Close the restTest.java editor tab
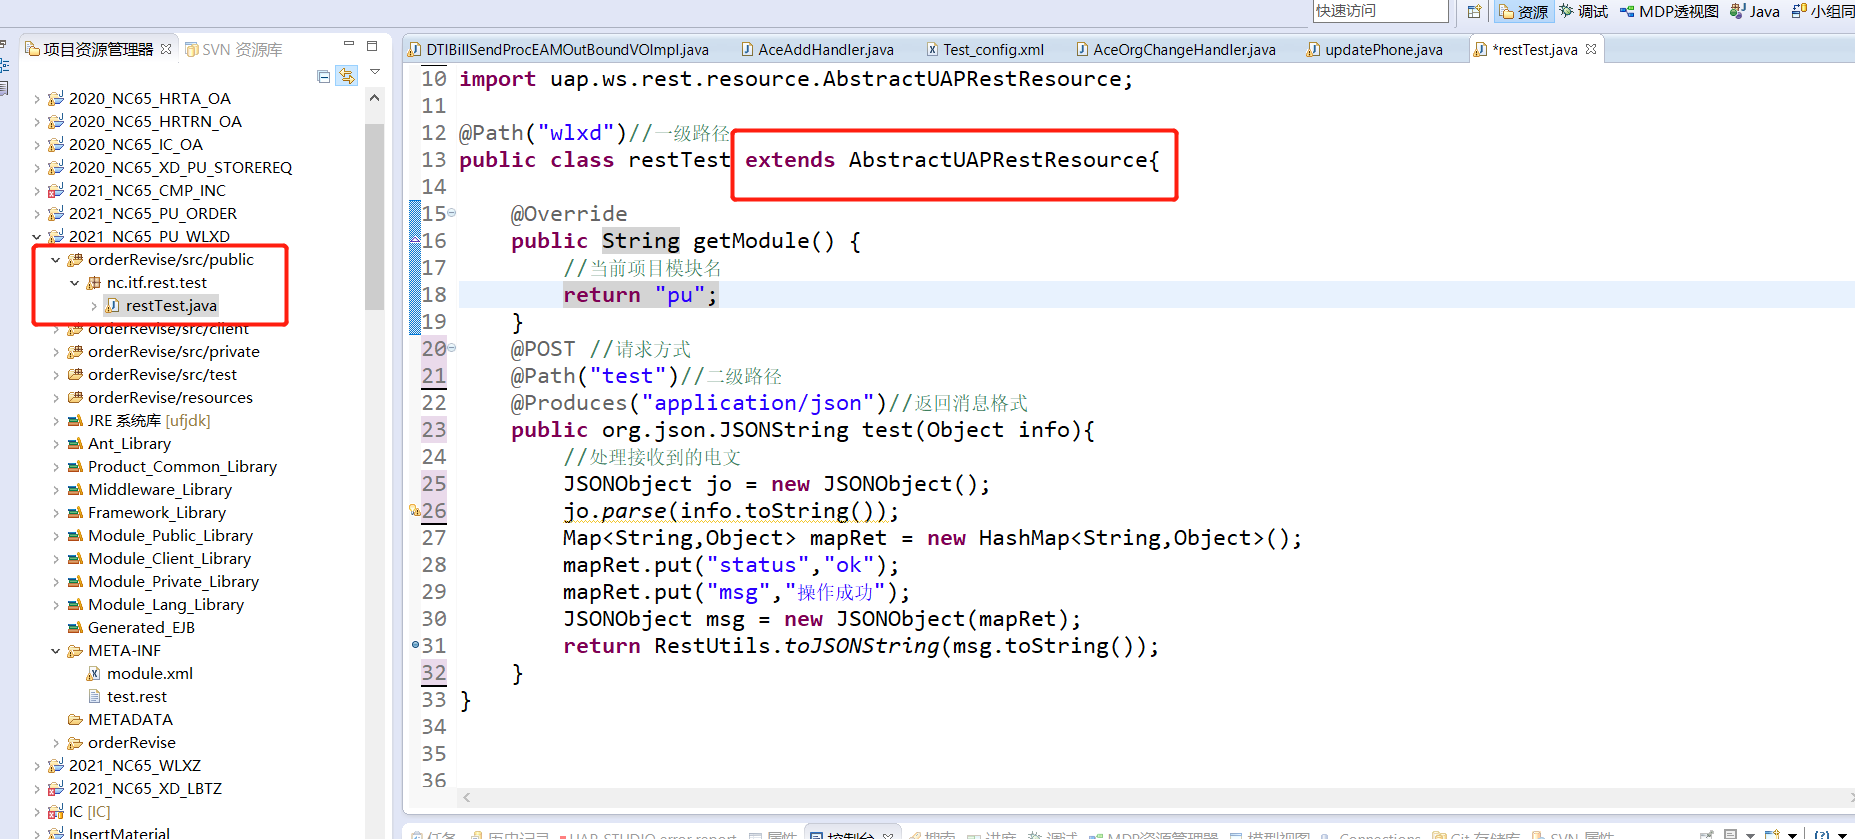1855x839 pixels. [x=1591, y=49]
